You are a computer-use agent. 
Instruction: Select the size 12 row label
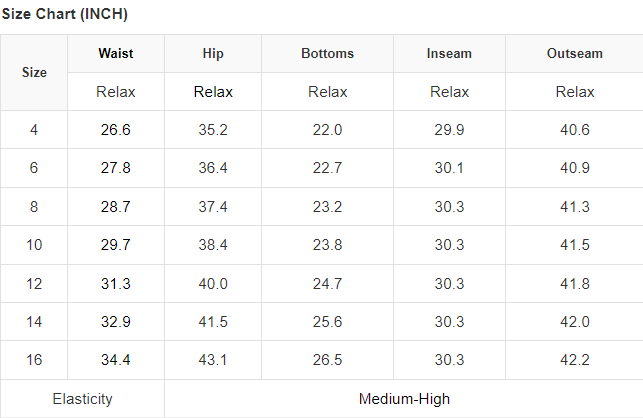[x=34, y=284]
